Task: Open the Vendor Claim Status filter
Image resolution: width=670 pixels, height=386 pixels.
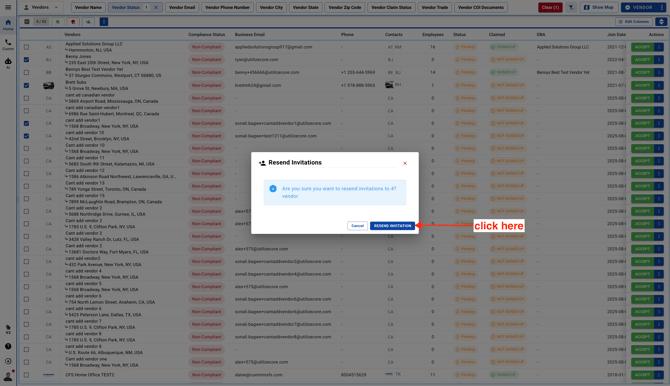Action: (391, 7)
